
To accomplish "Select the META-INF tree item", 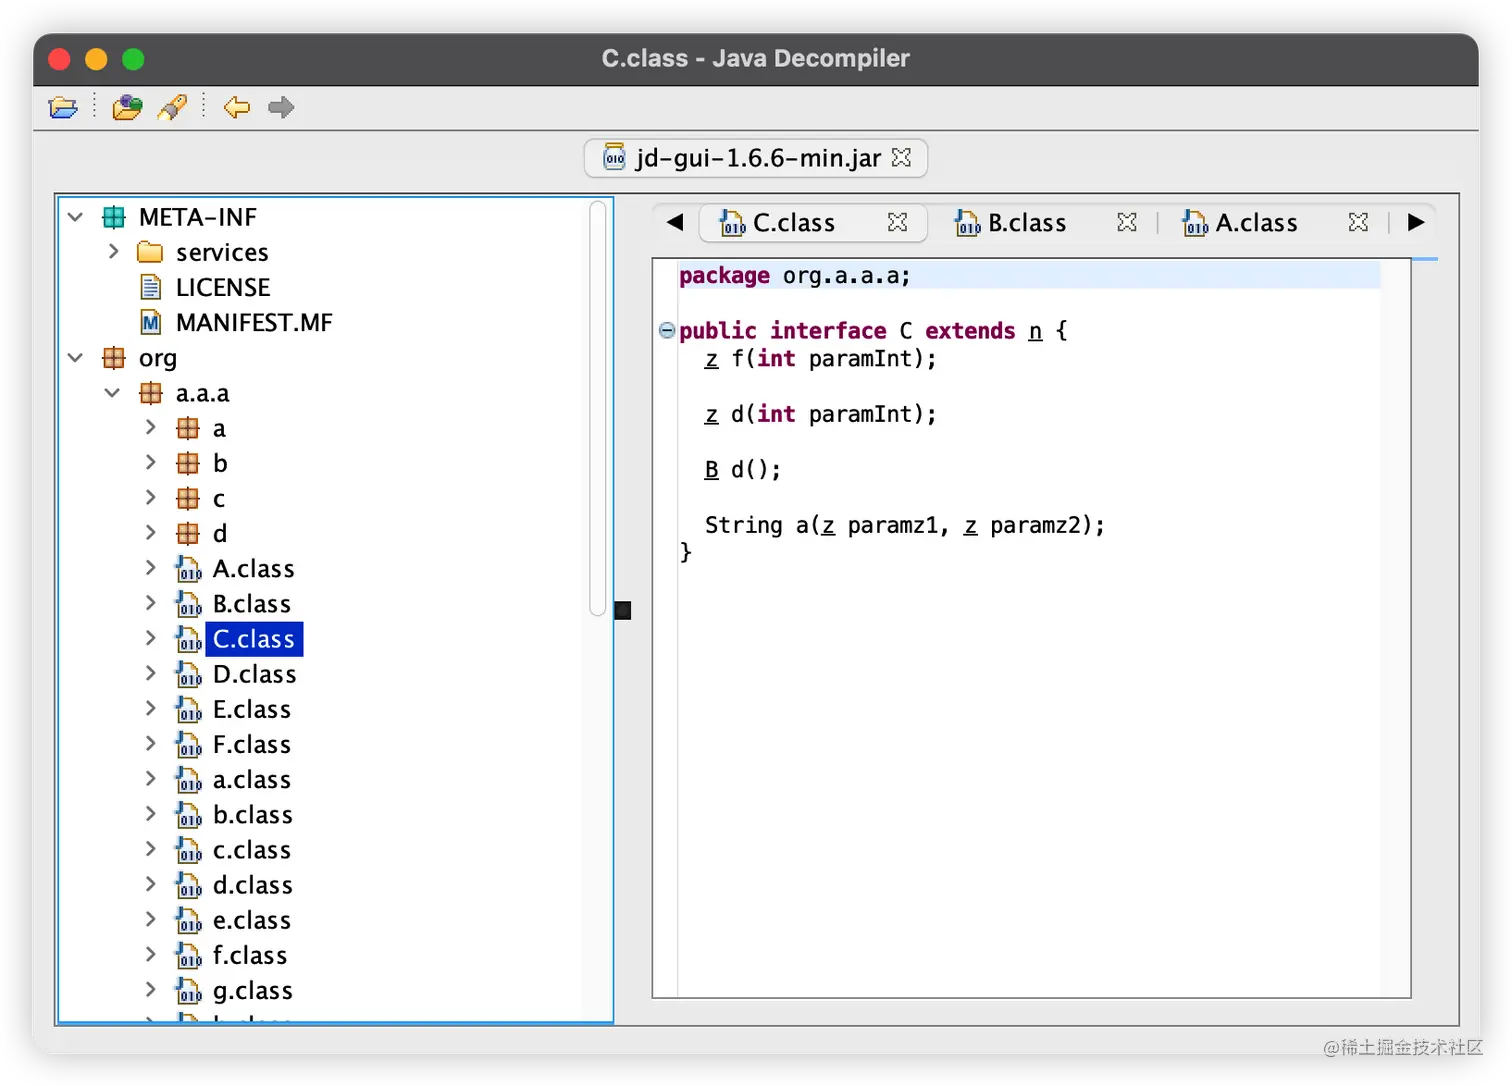I will pyautogui.click(x=198, y=217).
